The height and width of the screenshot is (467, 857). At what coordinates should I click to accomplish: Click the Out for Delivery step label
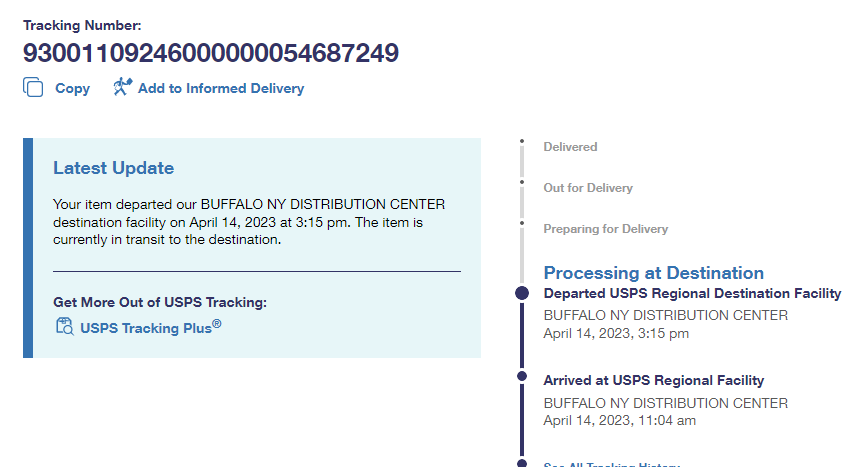pyautogui.click(x=588, y=188)
